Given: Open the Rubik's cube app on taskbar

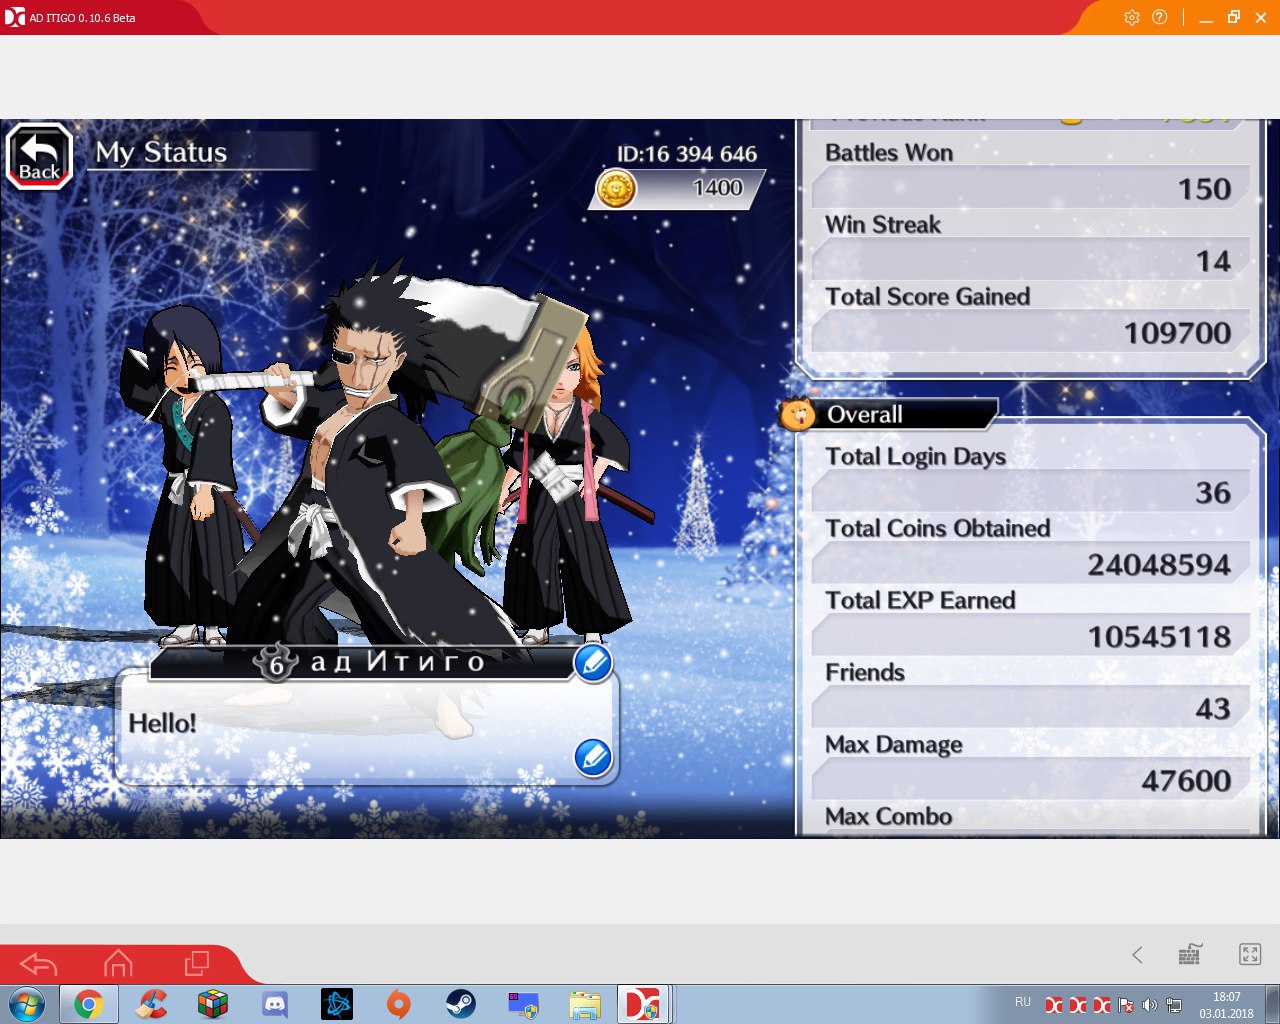Looking at the screenshot, I should click(x=213, y=1004).
